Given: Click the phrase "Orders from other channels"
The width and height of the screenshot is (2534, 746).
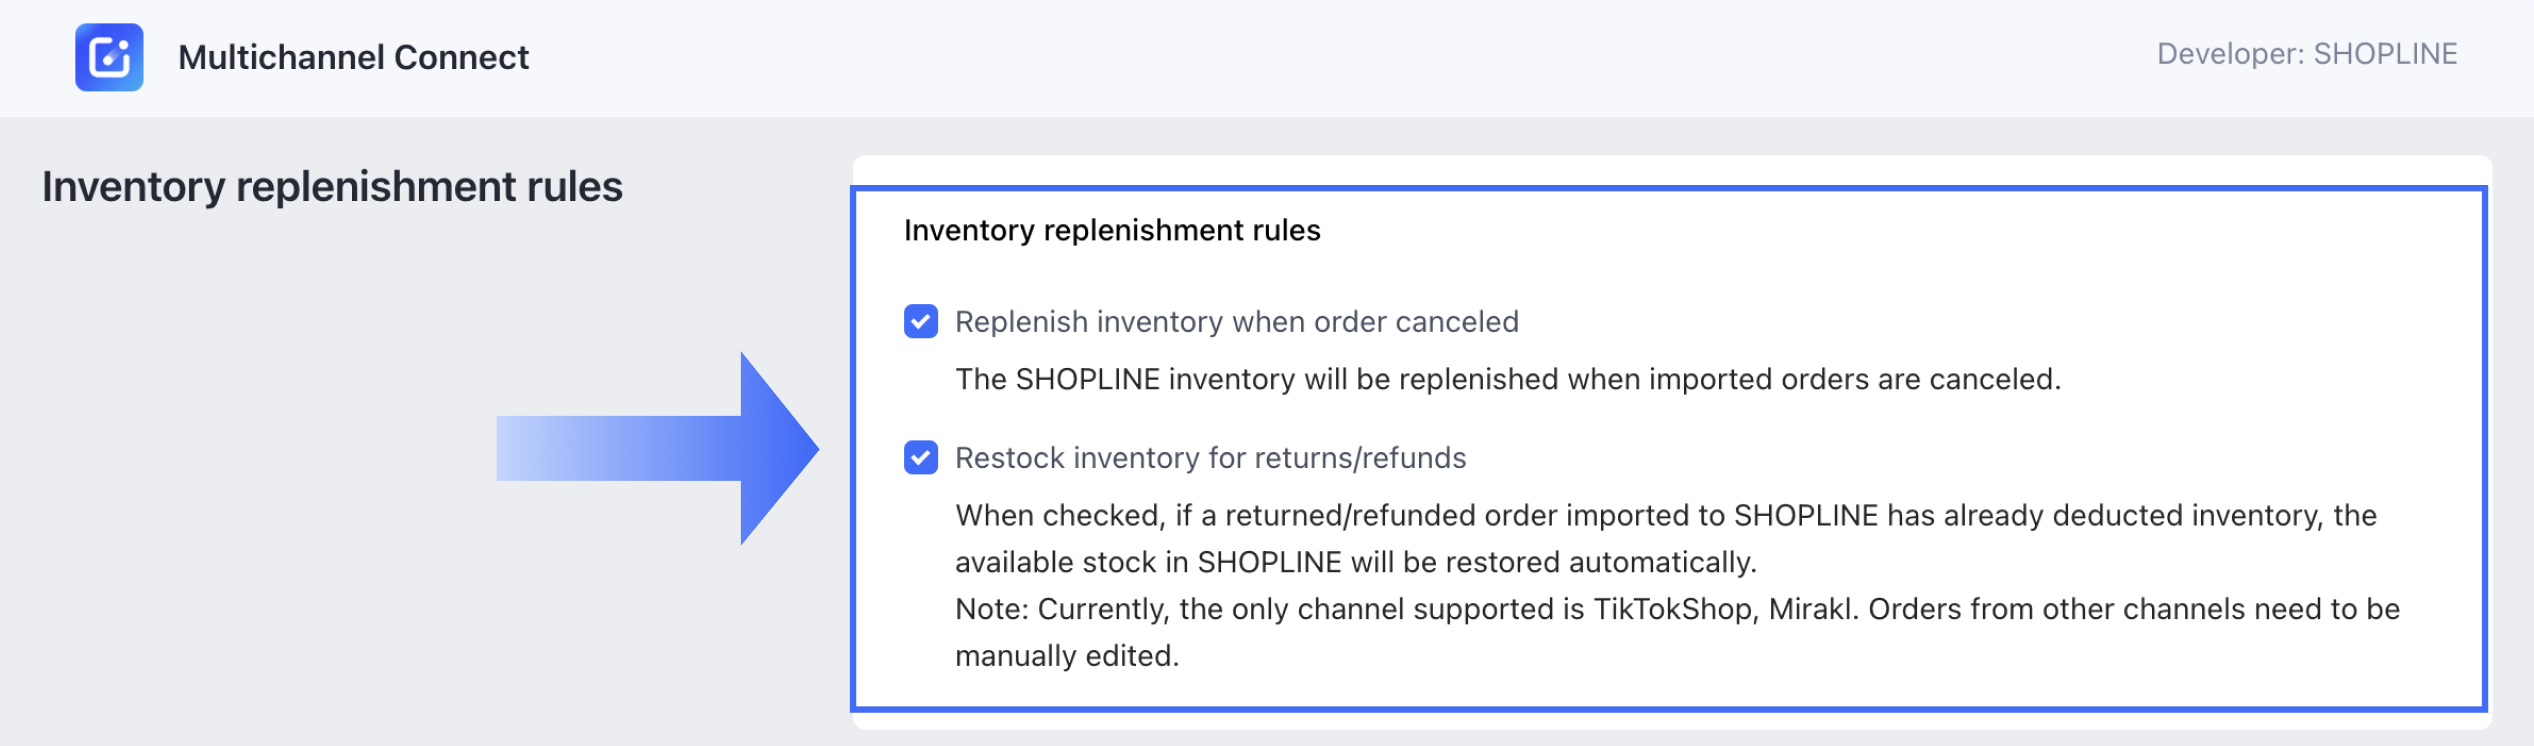Looking at the screenshot, I should [2058, 609].
